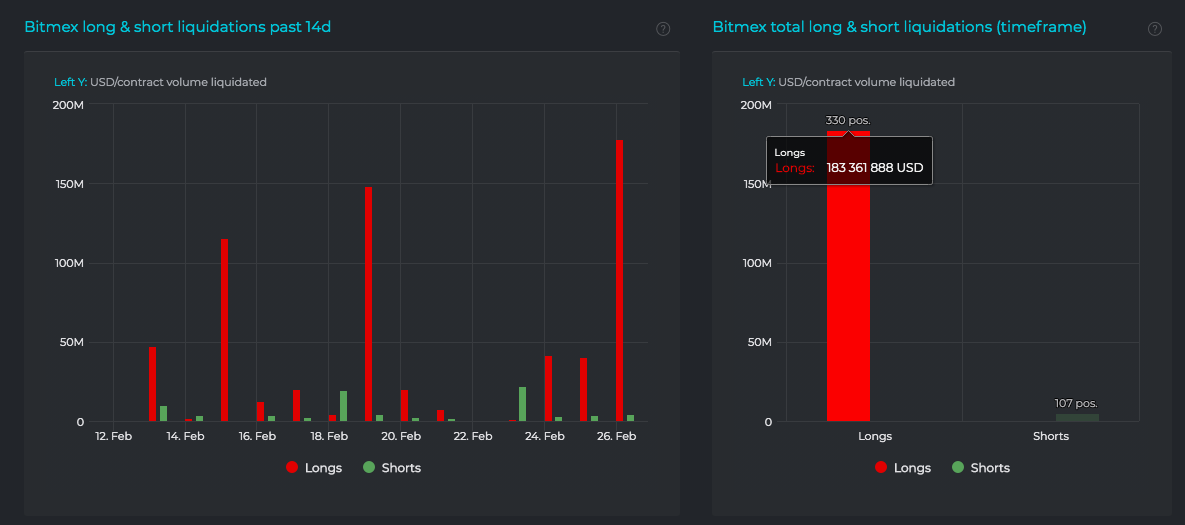
Task: Click the red Longs bar on 25 Feb near 40M
Action: tap(583, 390)
